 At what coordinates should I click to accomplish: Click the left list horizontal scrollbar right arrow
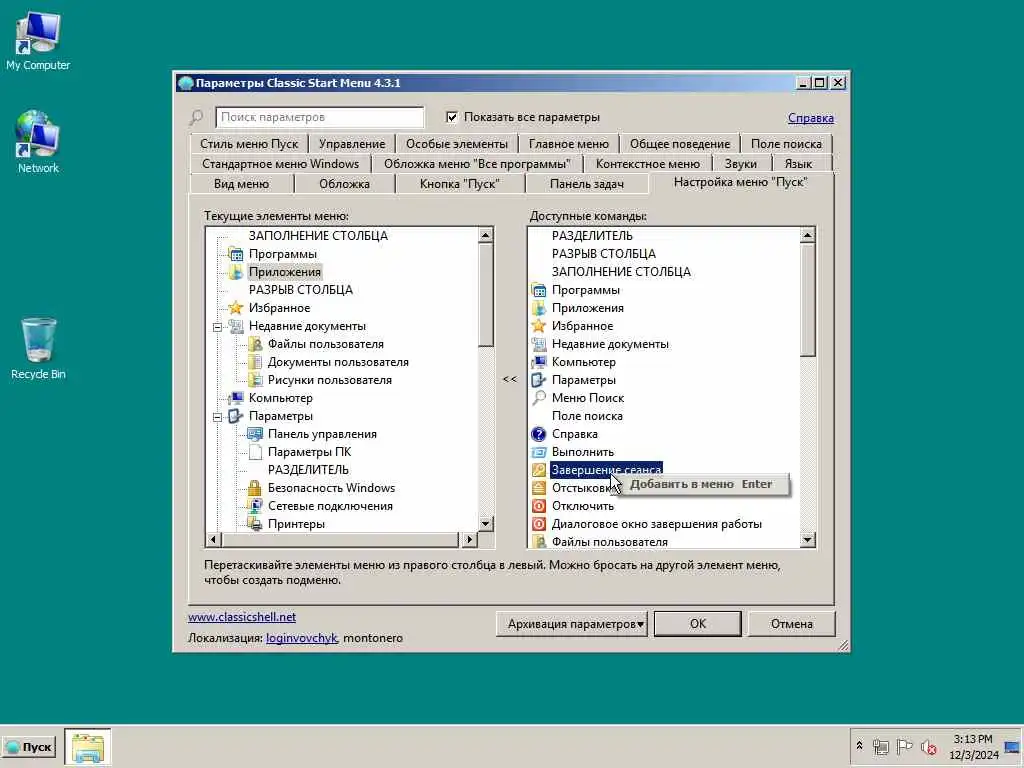469,540
